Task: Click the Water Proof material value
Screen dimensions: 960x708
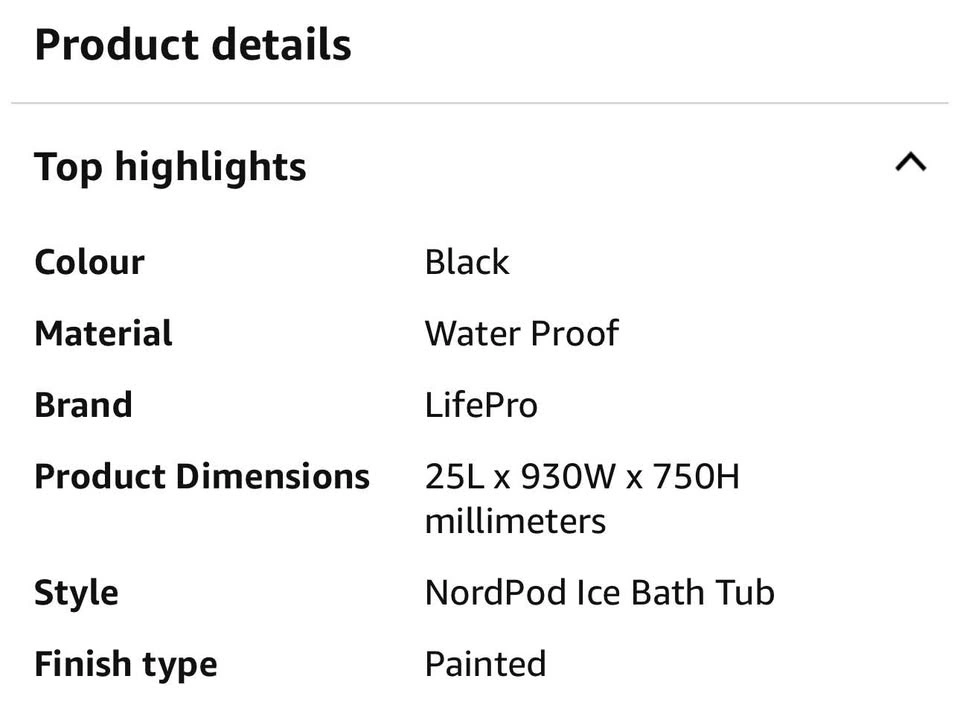Action: 521,333
